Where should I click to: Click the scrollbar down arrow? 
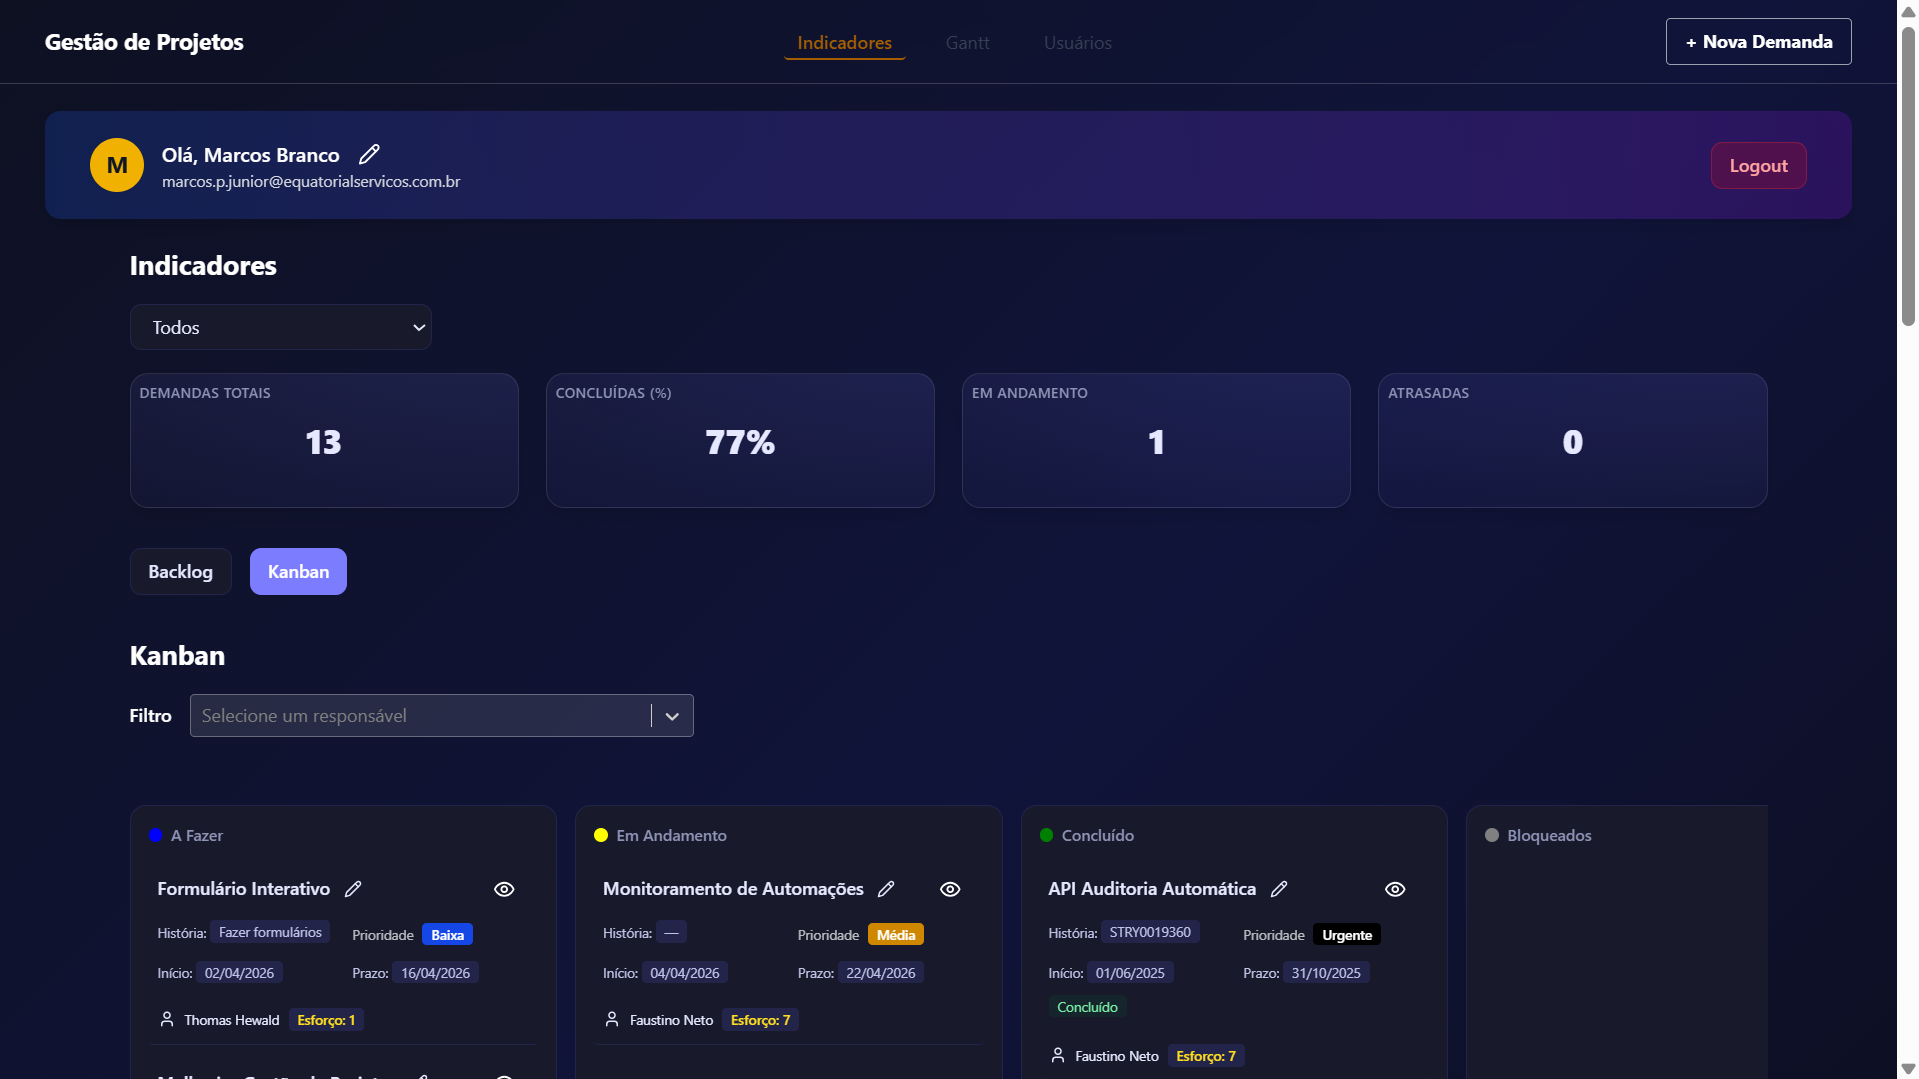(1908, 1069)
